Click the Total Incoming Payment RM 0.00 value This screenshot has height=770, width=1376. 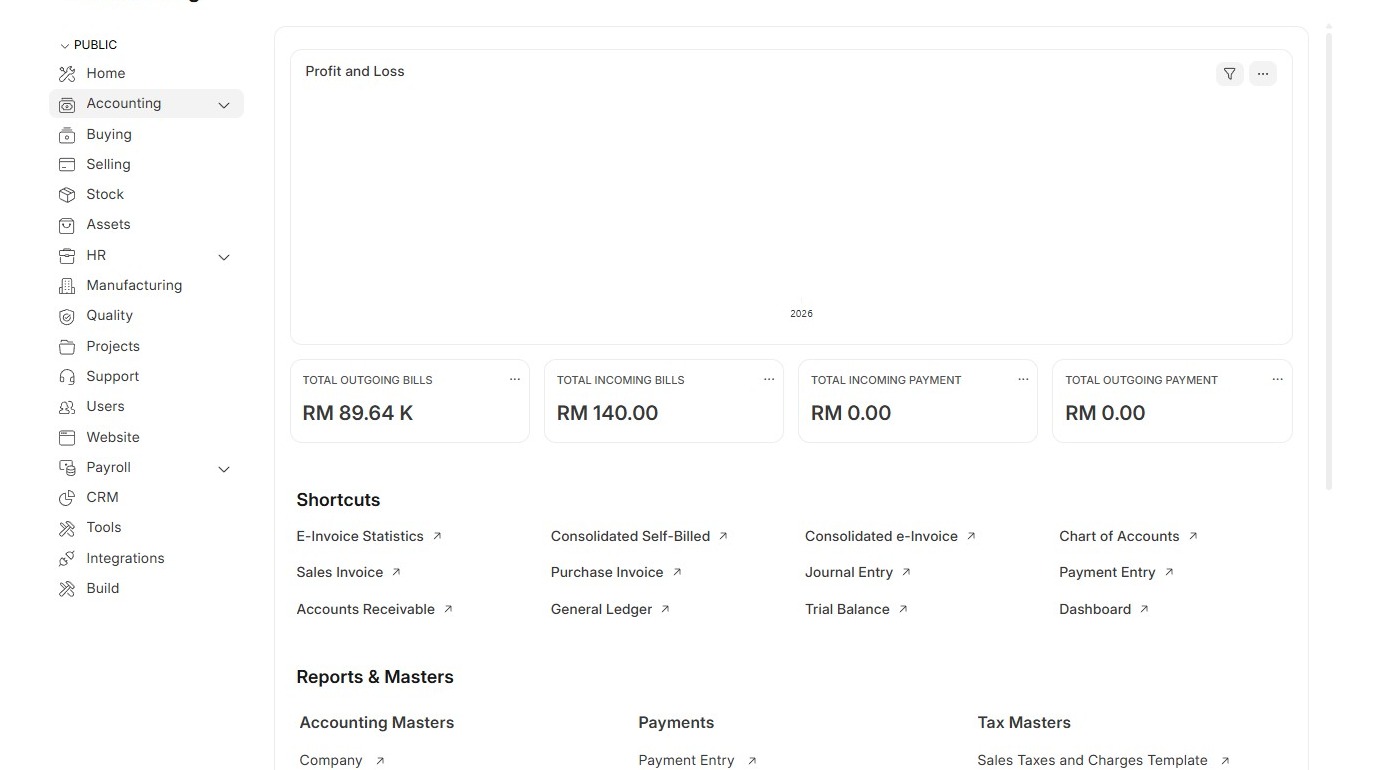(x=850, y=414)
